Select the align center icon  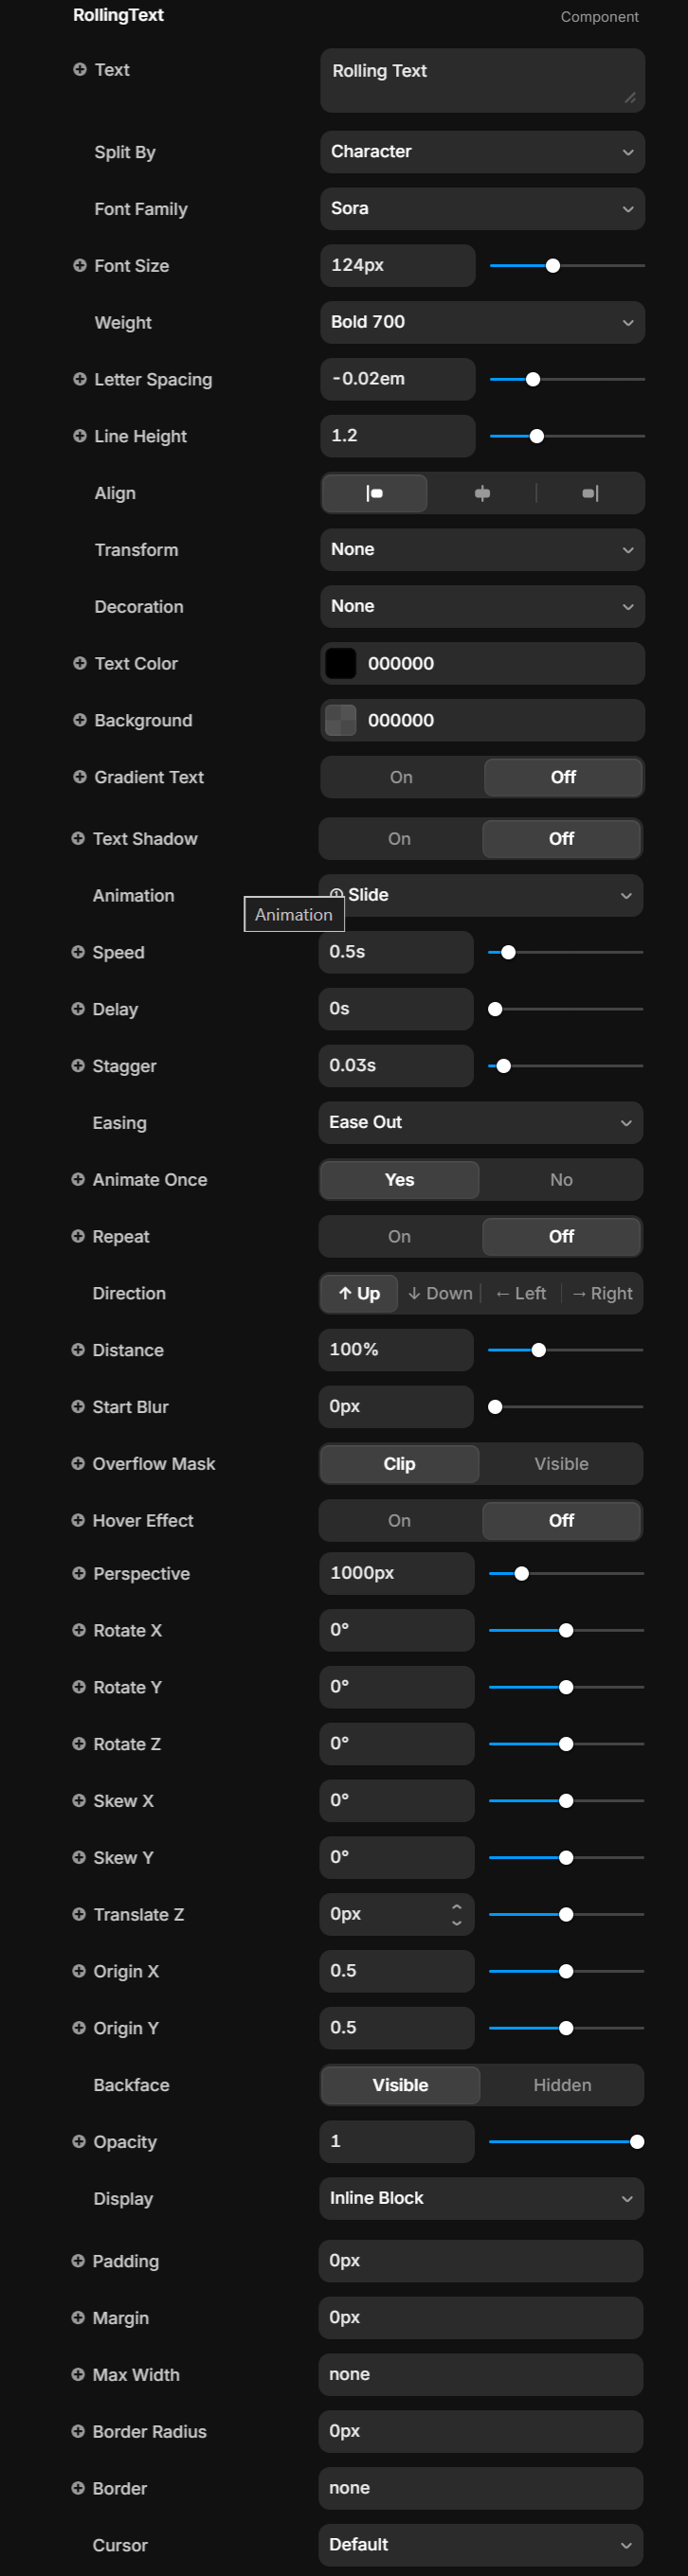pyautogui.click(x=482, y=493)
